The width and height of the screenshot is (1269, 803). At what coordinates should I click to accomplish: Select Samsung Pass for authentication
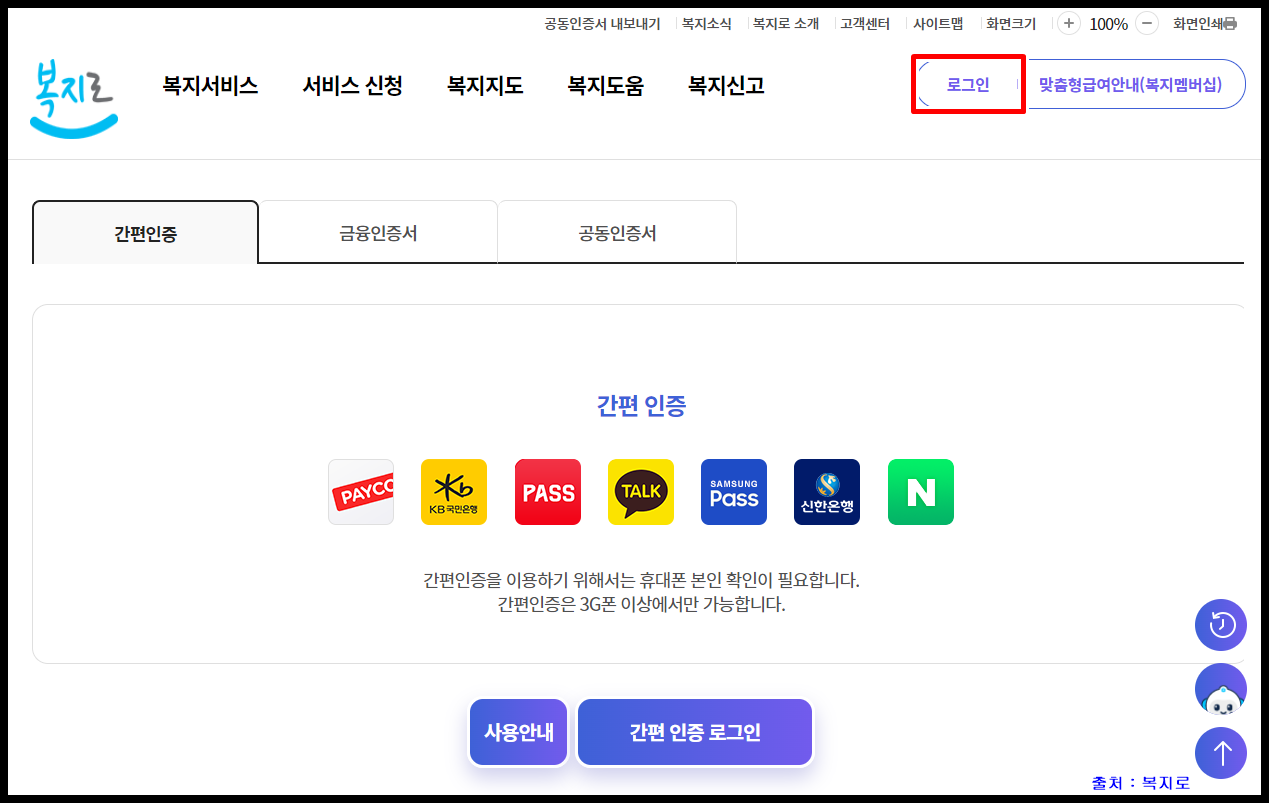(733, 491)
